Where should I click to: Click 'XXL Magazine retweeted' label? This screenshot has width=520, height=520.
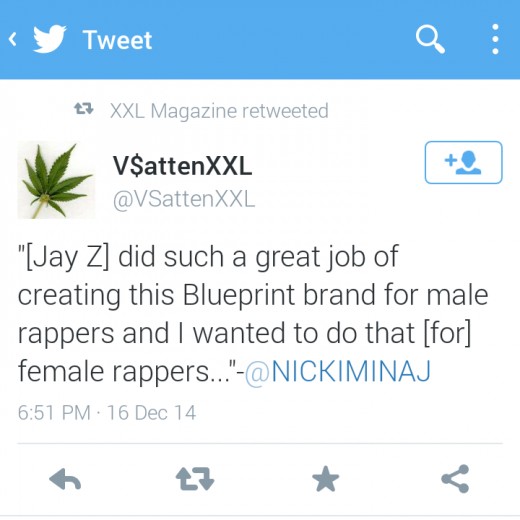(219, 111)
